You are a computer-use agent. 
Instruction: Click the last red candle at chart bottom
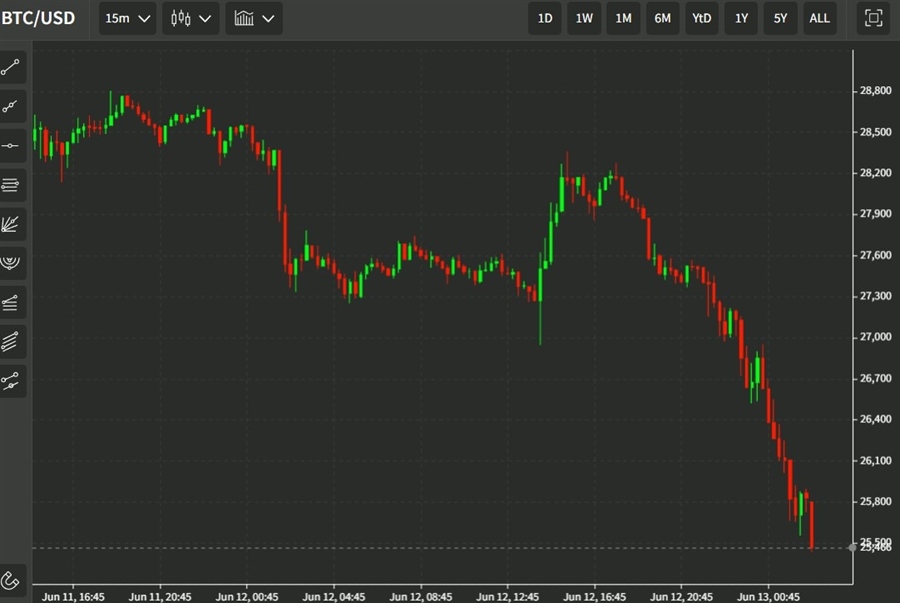[812, 525]
